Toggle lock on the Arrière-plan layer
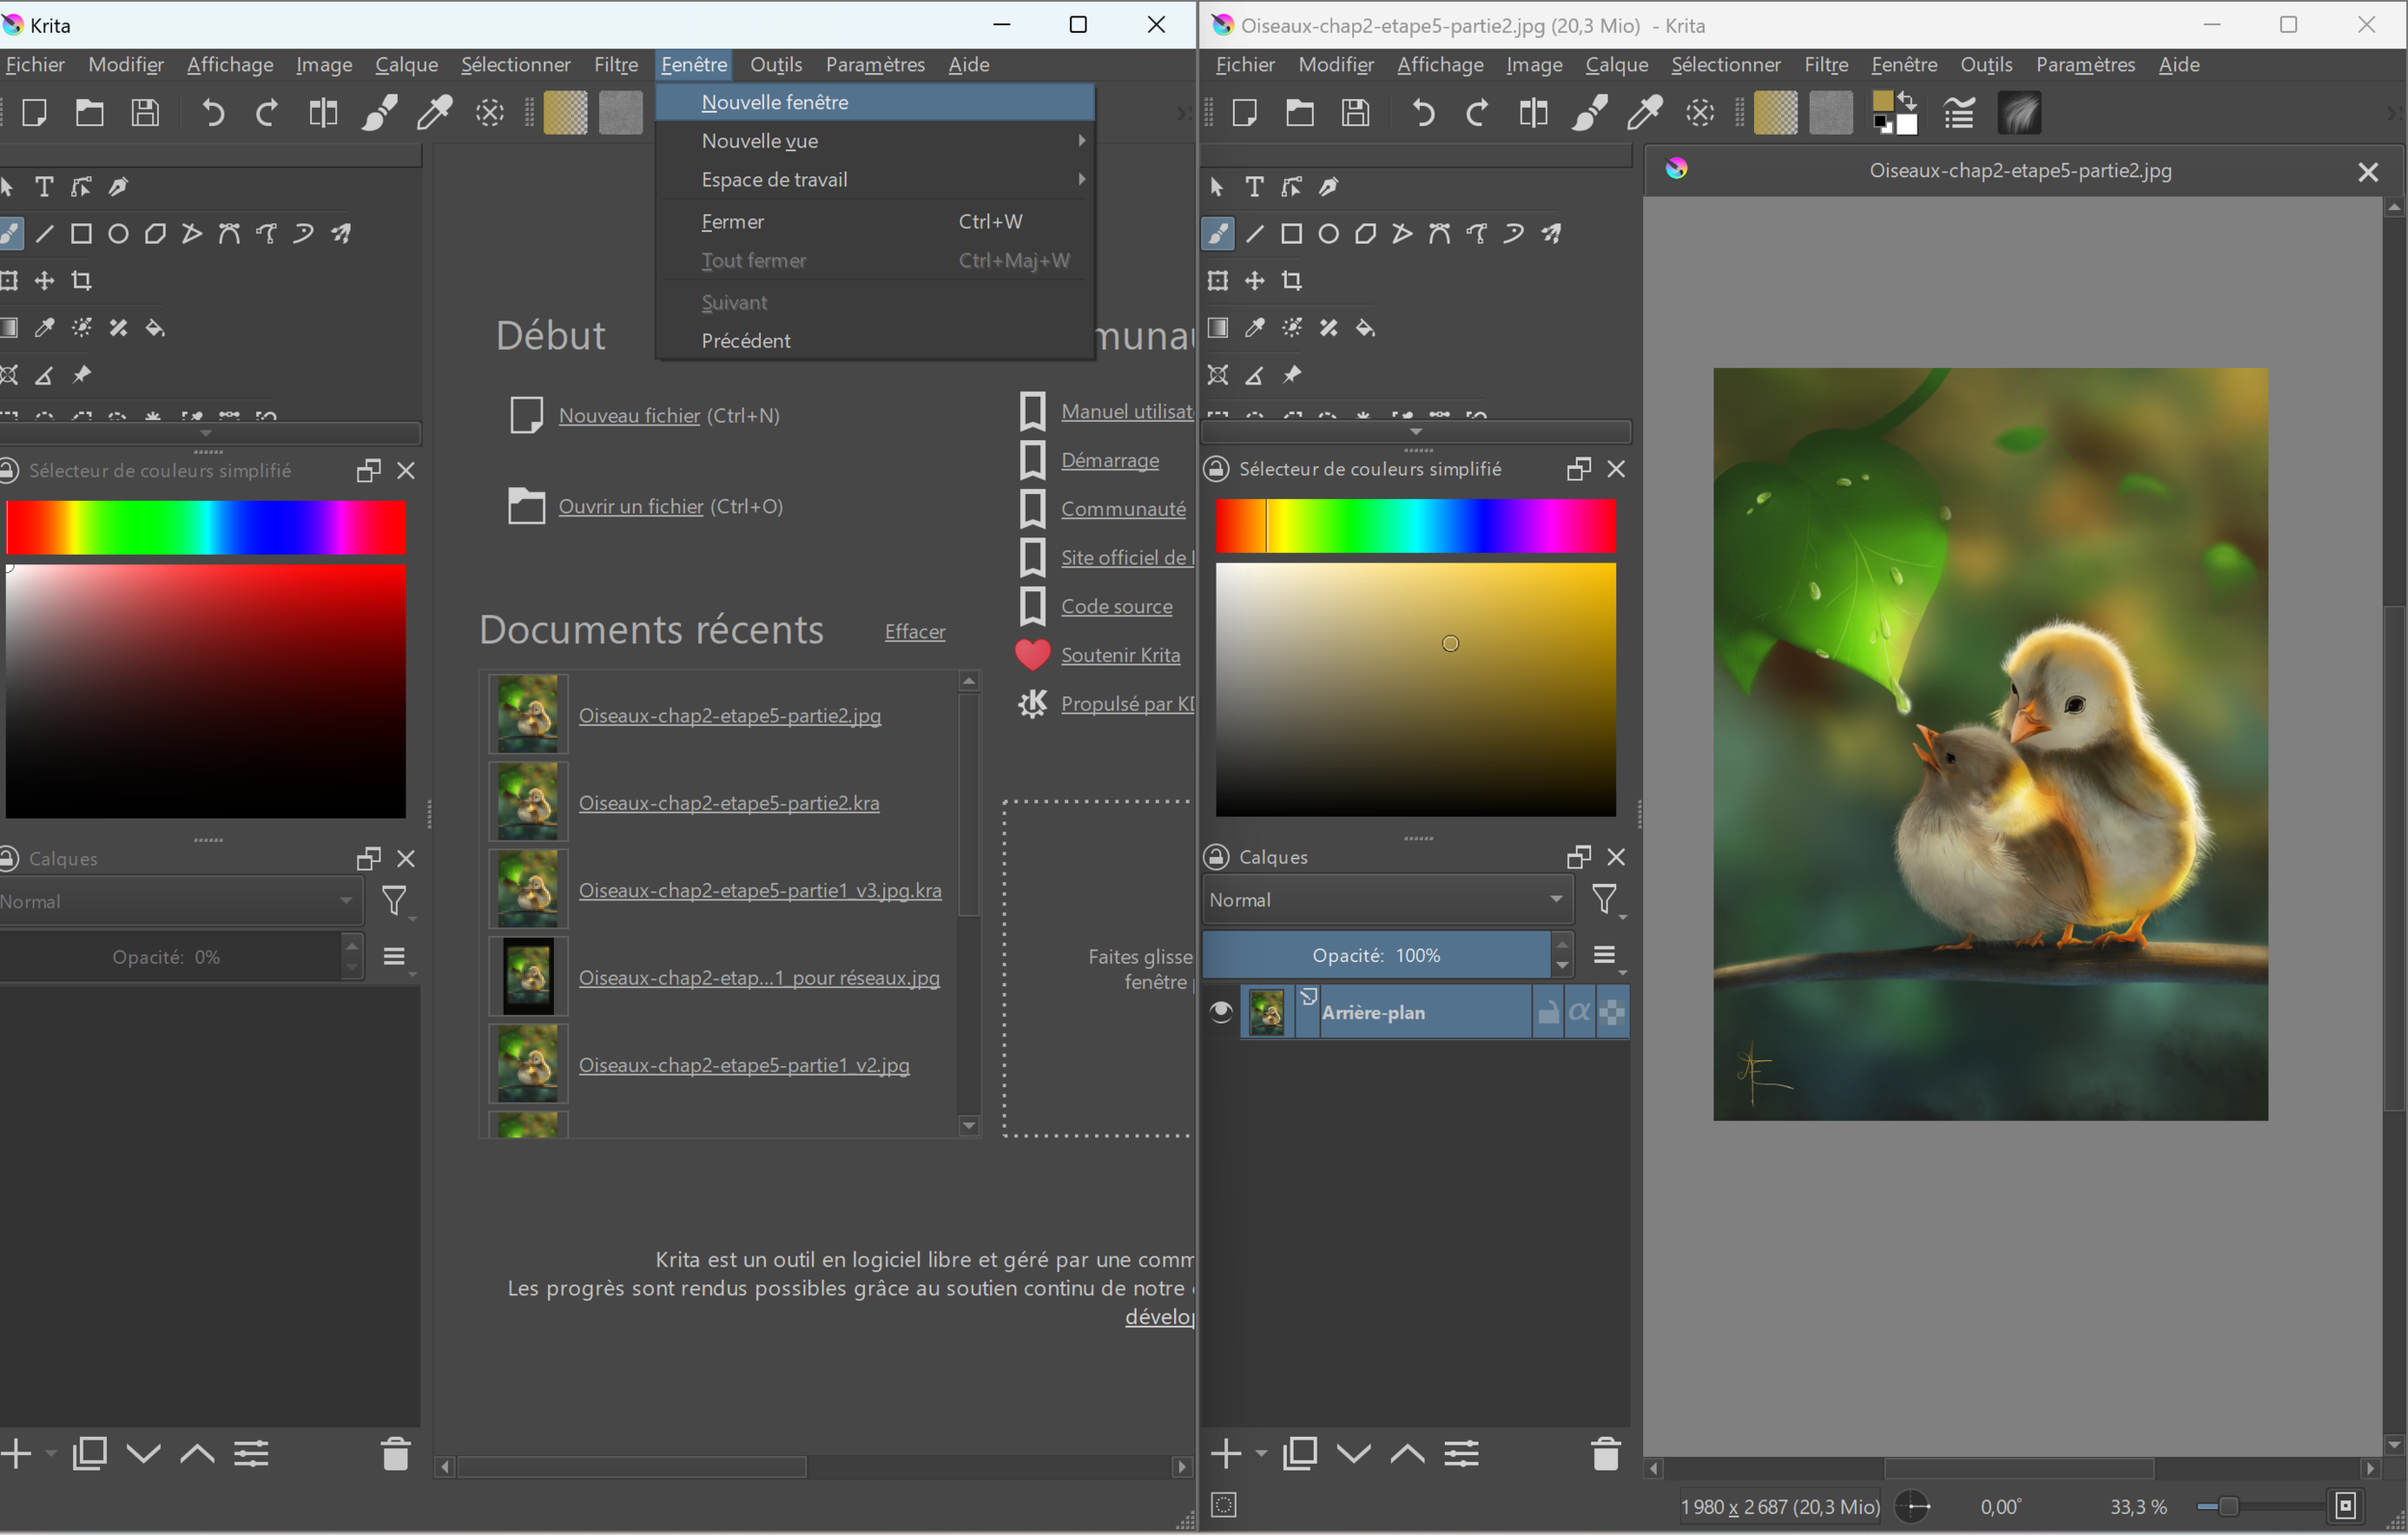 tap(1547, 1012)
